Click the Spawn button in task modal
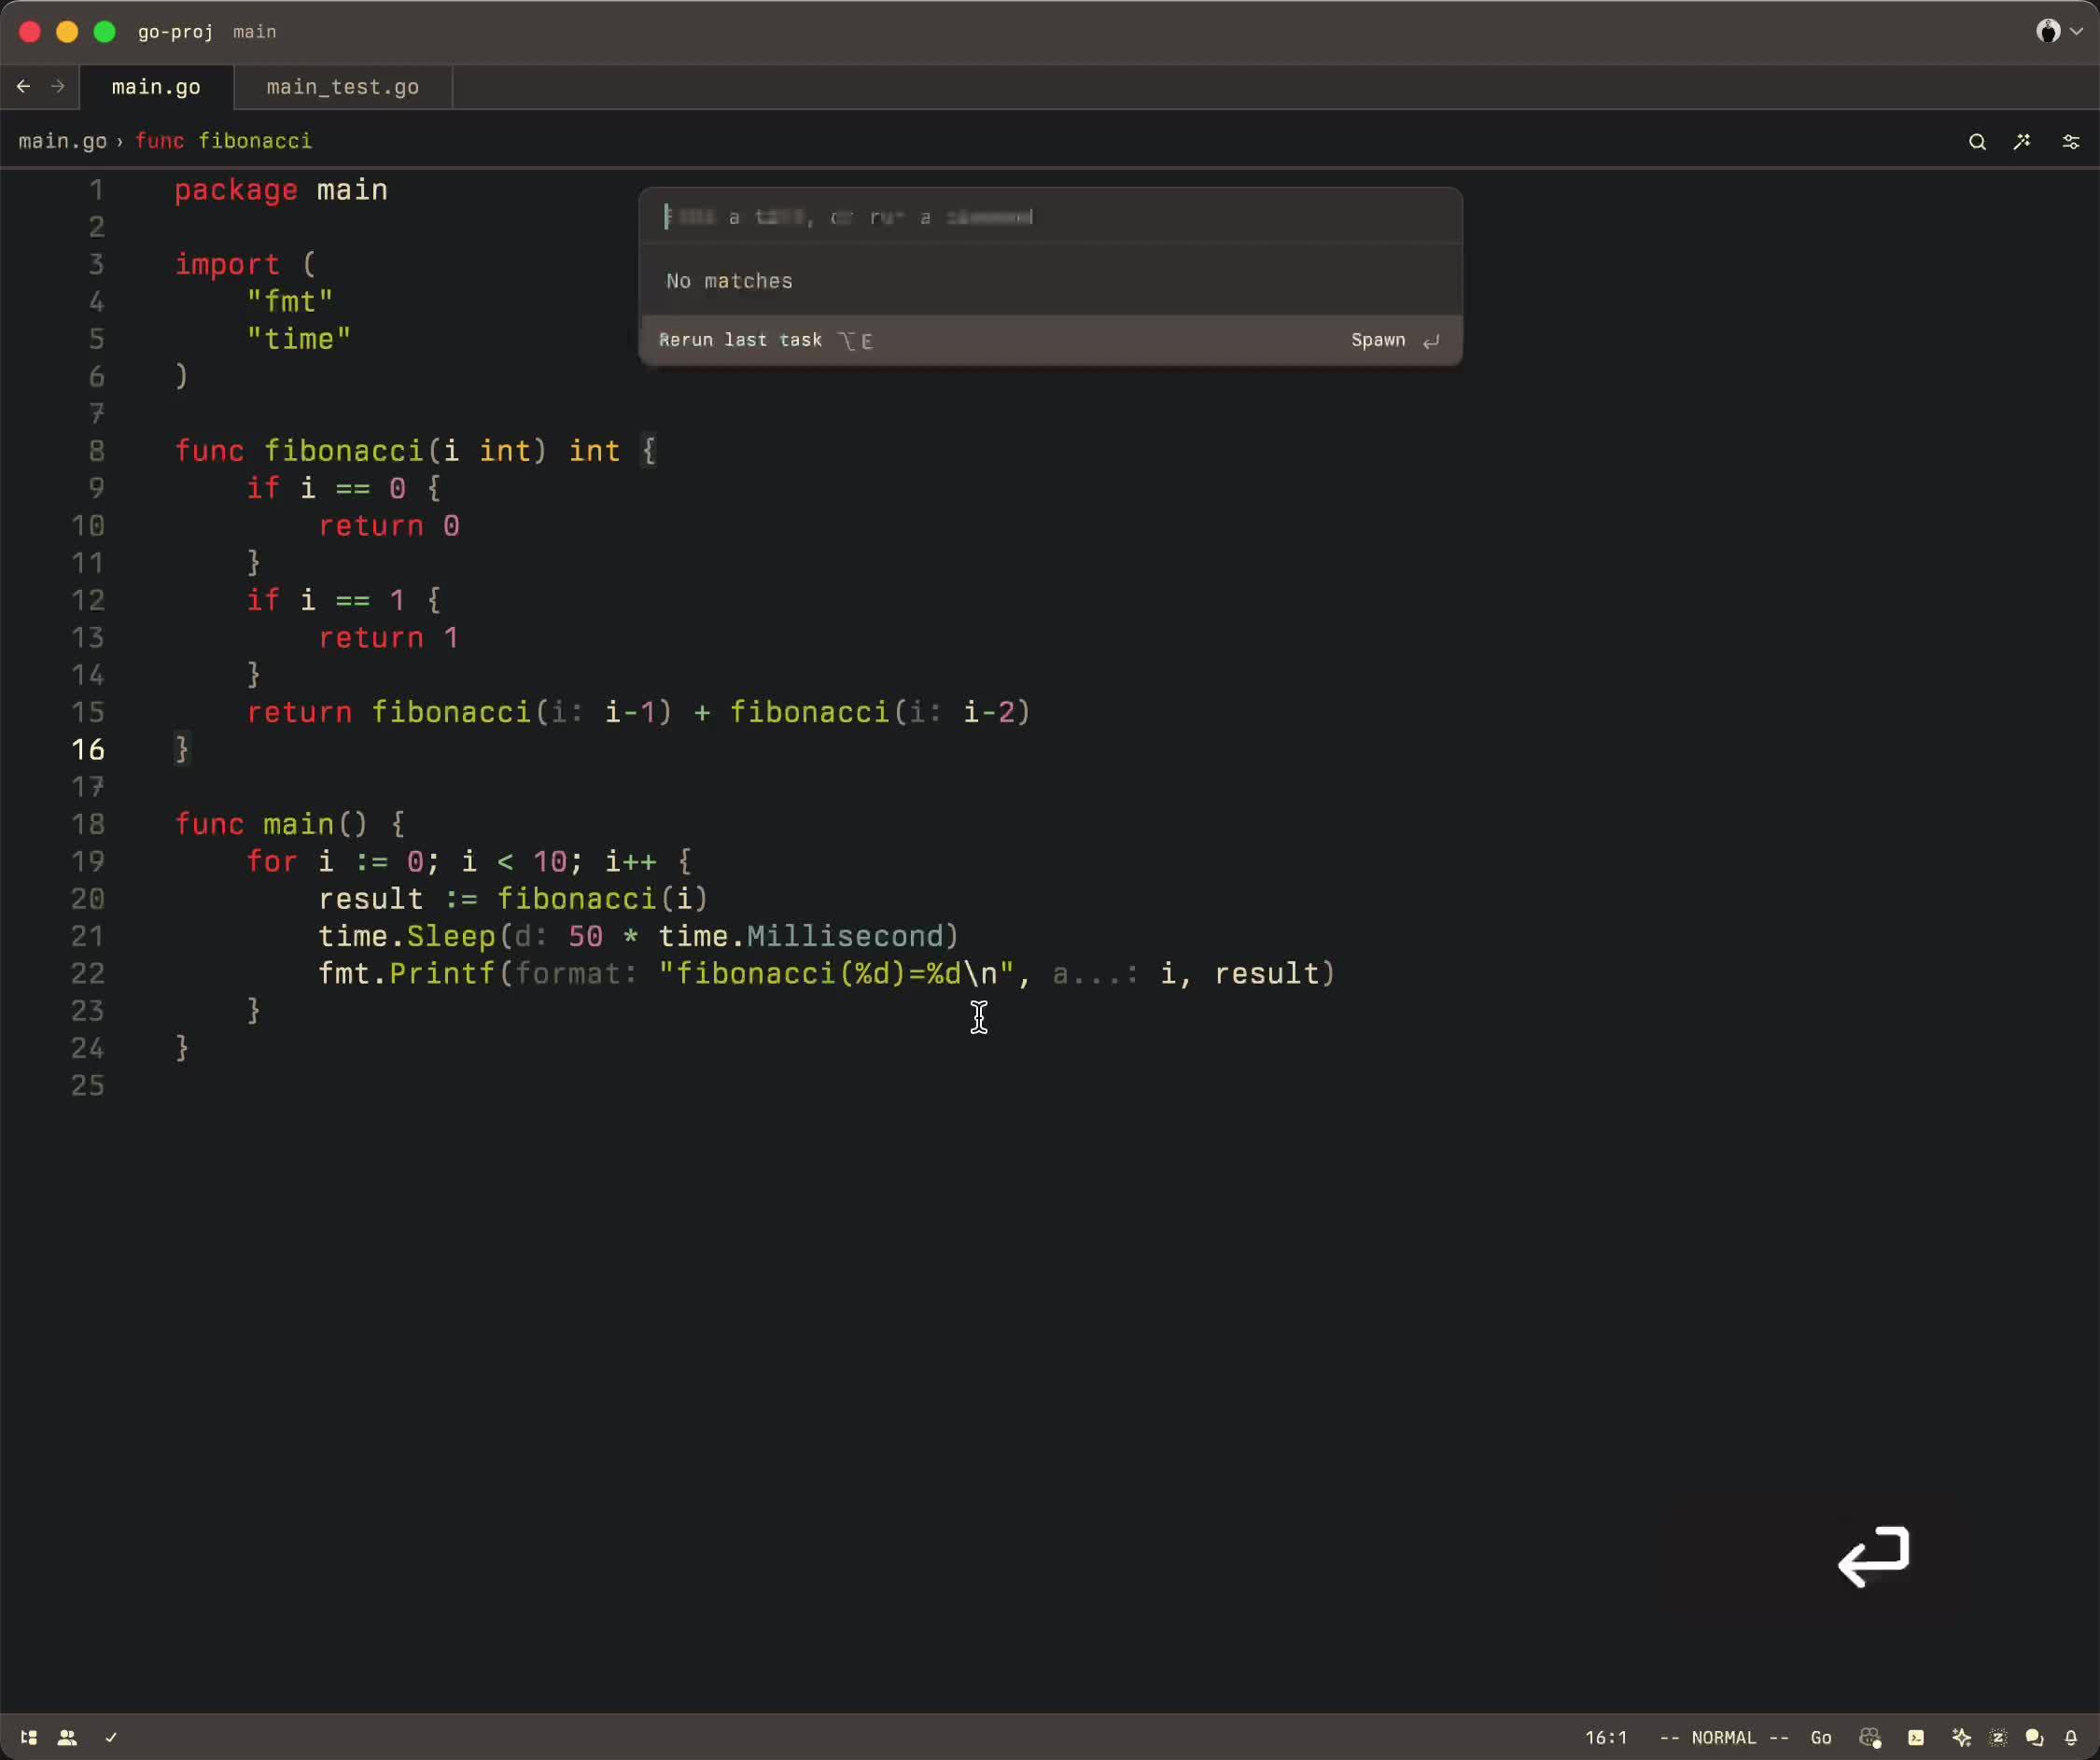This screenshot has height=1760, width=2100. click(1395, 340)
